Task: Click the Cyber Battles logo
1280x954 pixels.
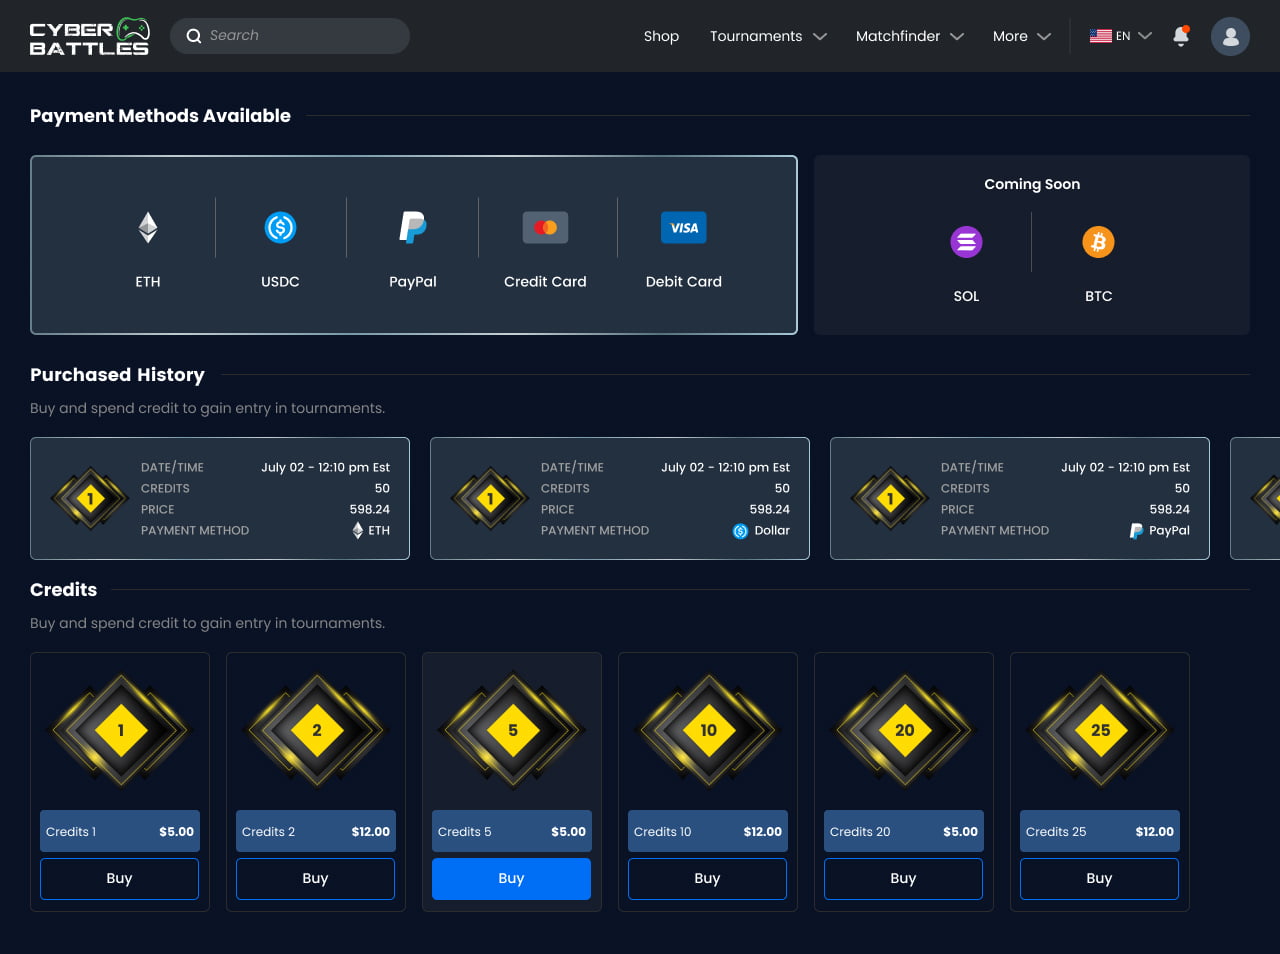Action: [x=90, y=36]
